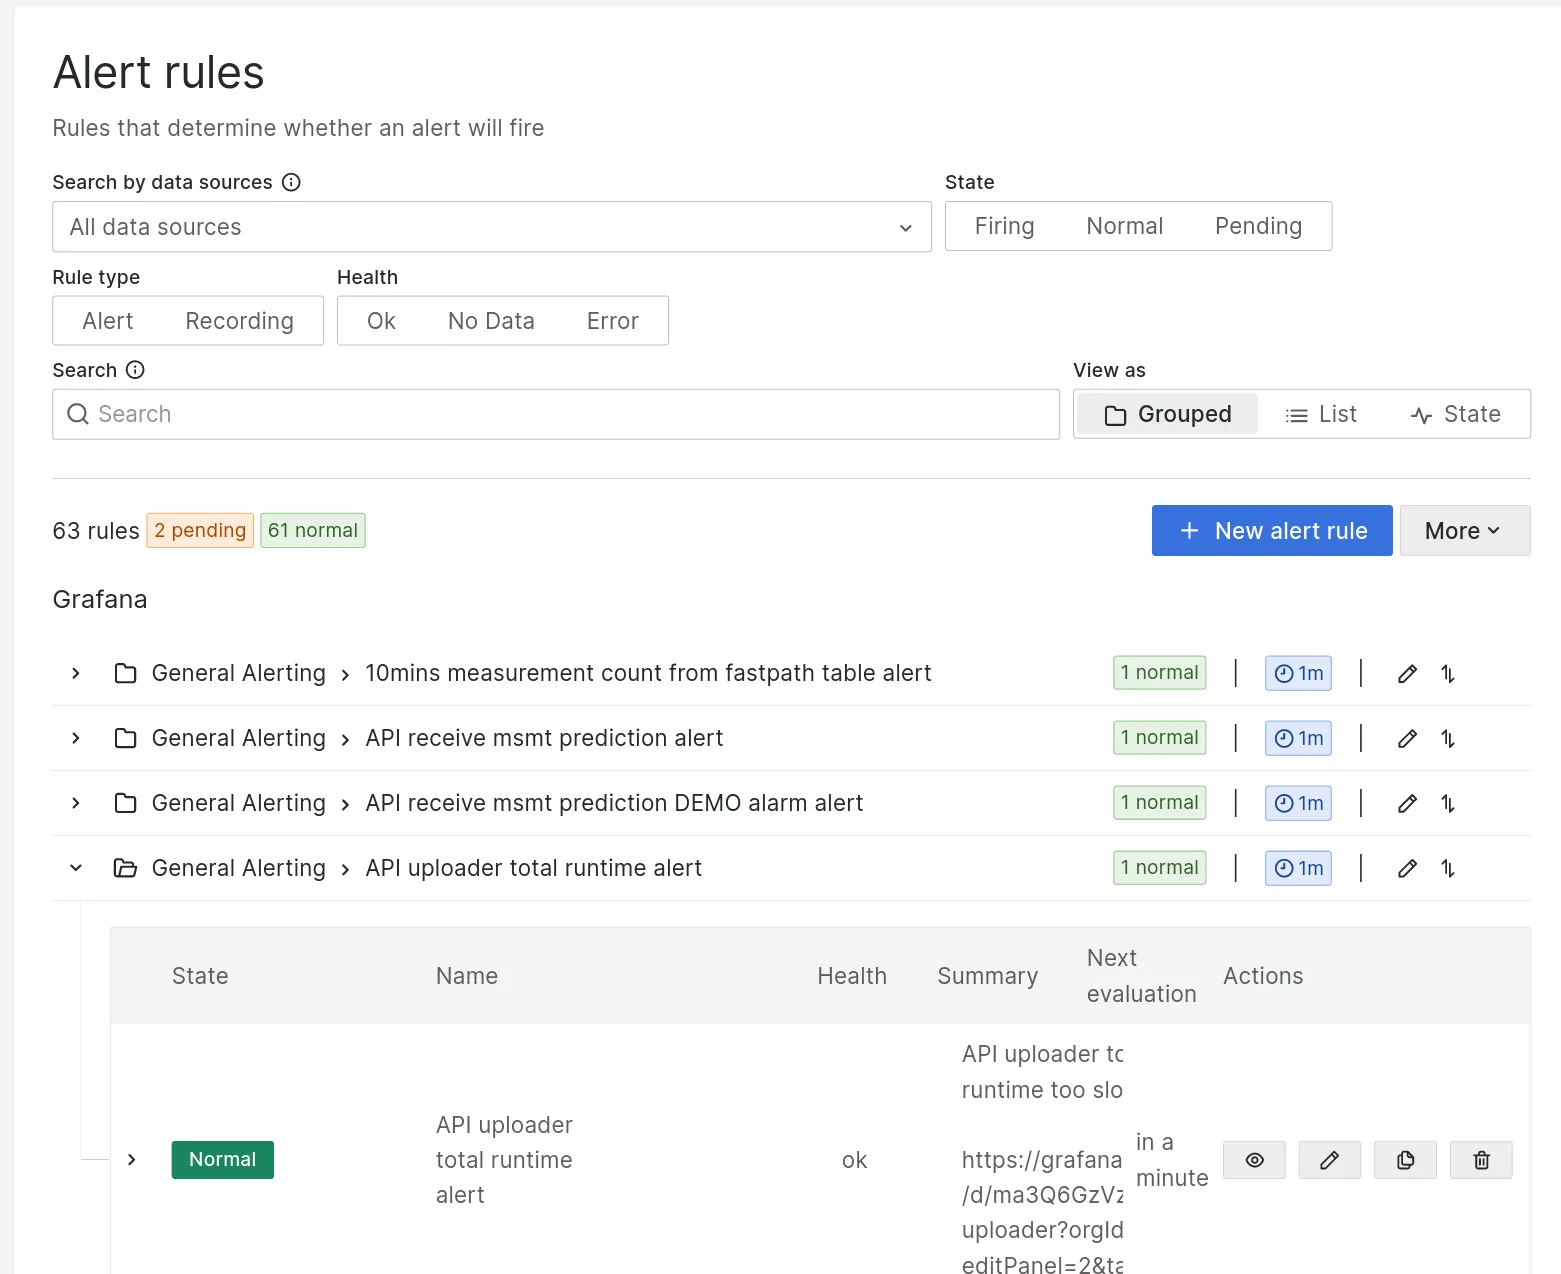This screenshot has height=1274, width=1561.
Task: Filter rules by Firing state
Action: click(x=1004, y=226)
